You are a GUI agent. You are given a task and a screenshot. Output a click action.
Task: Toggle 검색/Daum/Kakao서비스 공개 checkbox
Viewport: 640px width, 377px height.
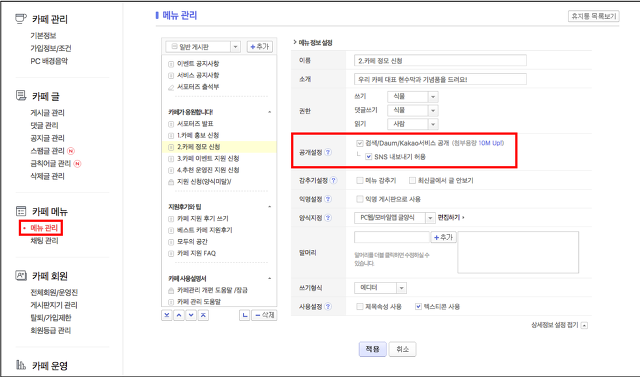(360, 143)
